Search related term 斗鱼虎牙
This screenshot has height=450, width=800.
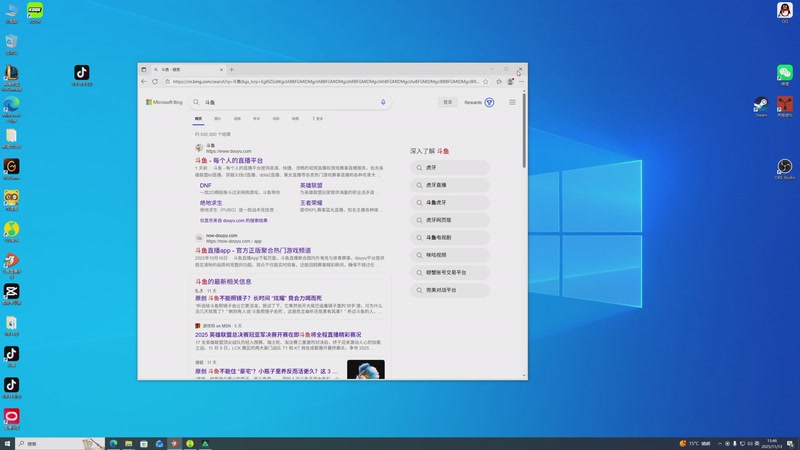pyautogui.click(x=450, y=203)
